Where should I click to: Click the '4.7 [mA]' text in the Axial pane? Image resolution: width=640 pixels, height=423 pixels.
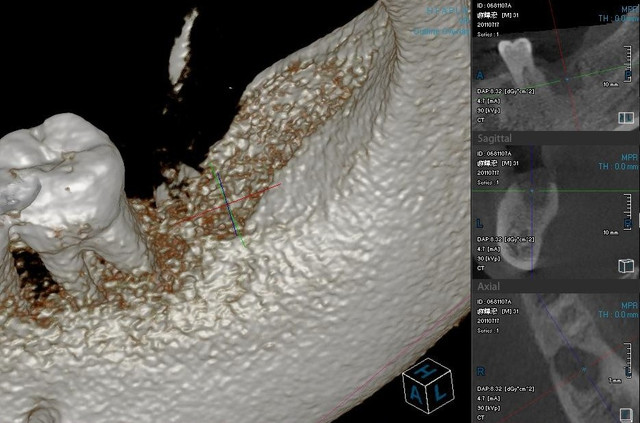tap(489, 399)
